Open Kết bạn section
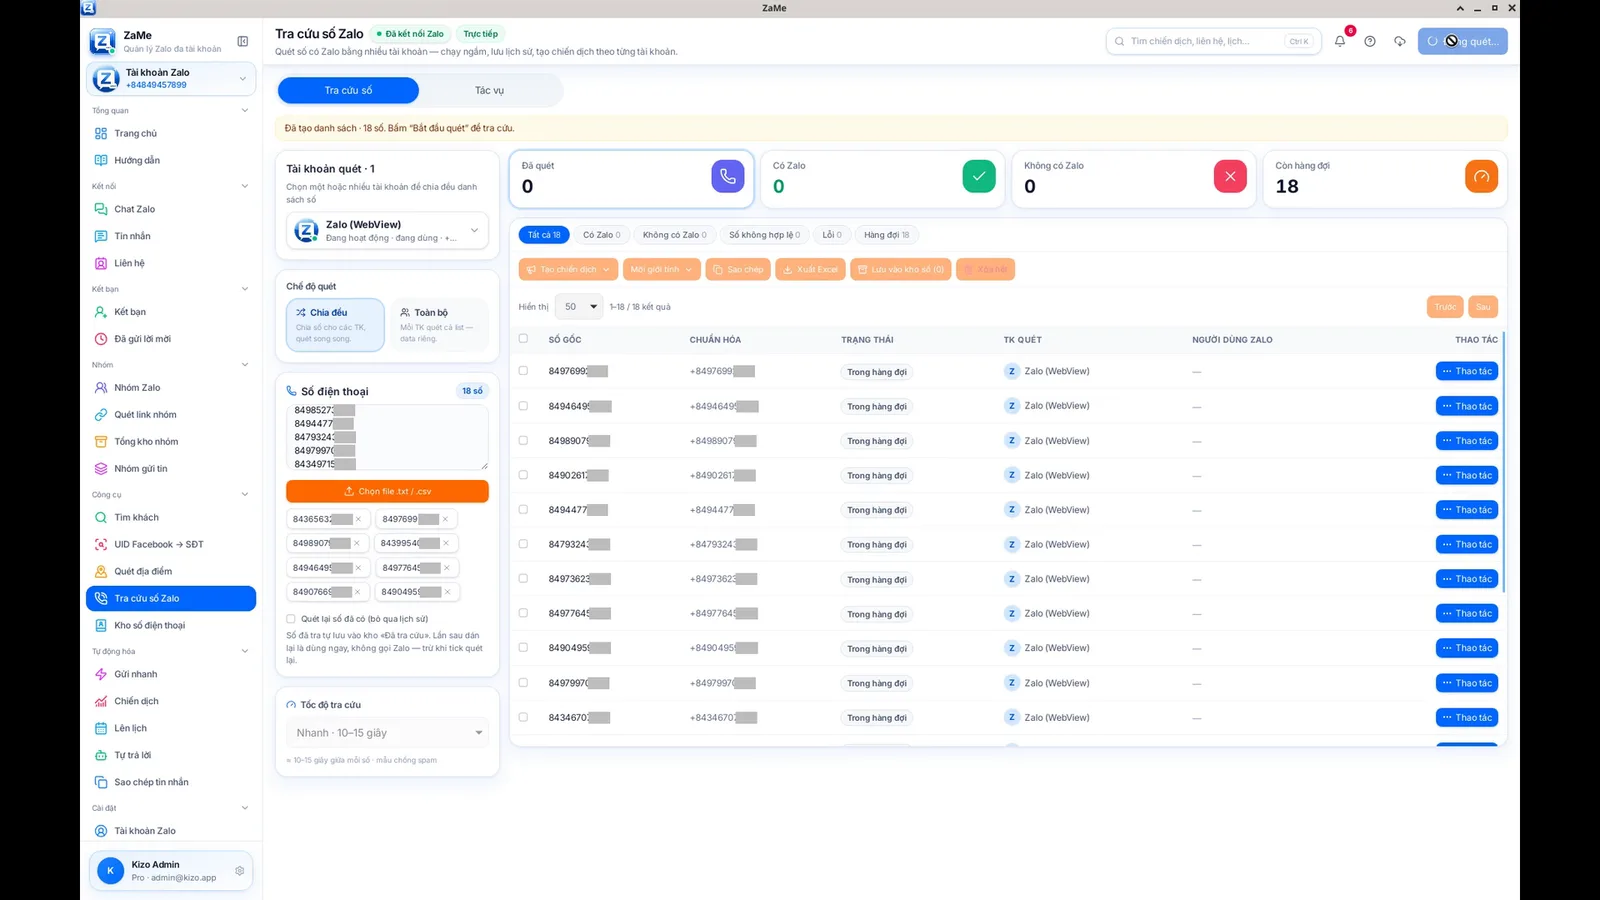Screen dimensions: 1600x900 171,312
